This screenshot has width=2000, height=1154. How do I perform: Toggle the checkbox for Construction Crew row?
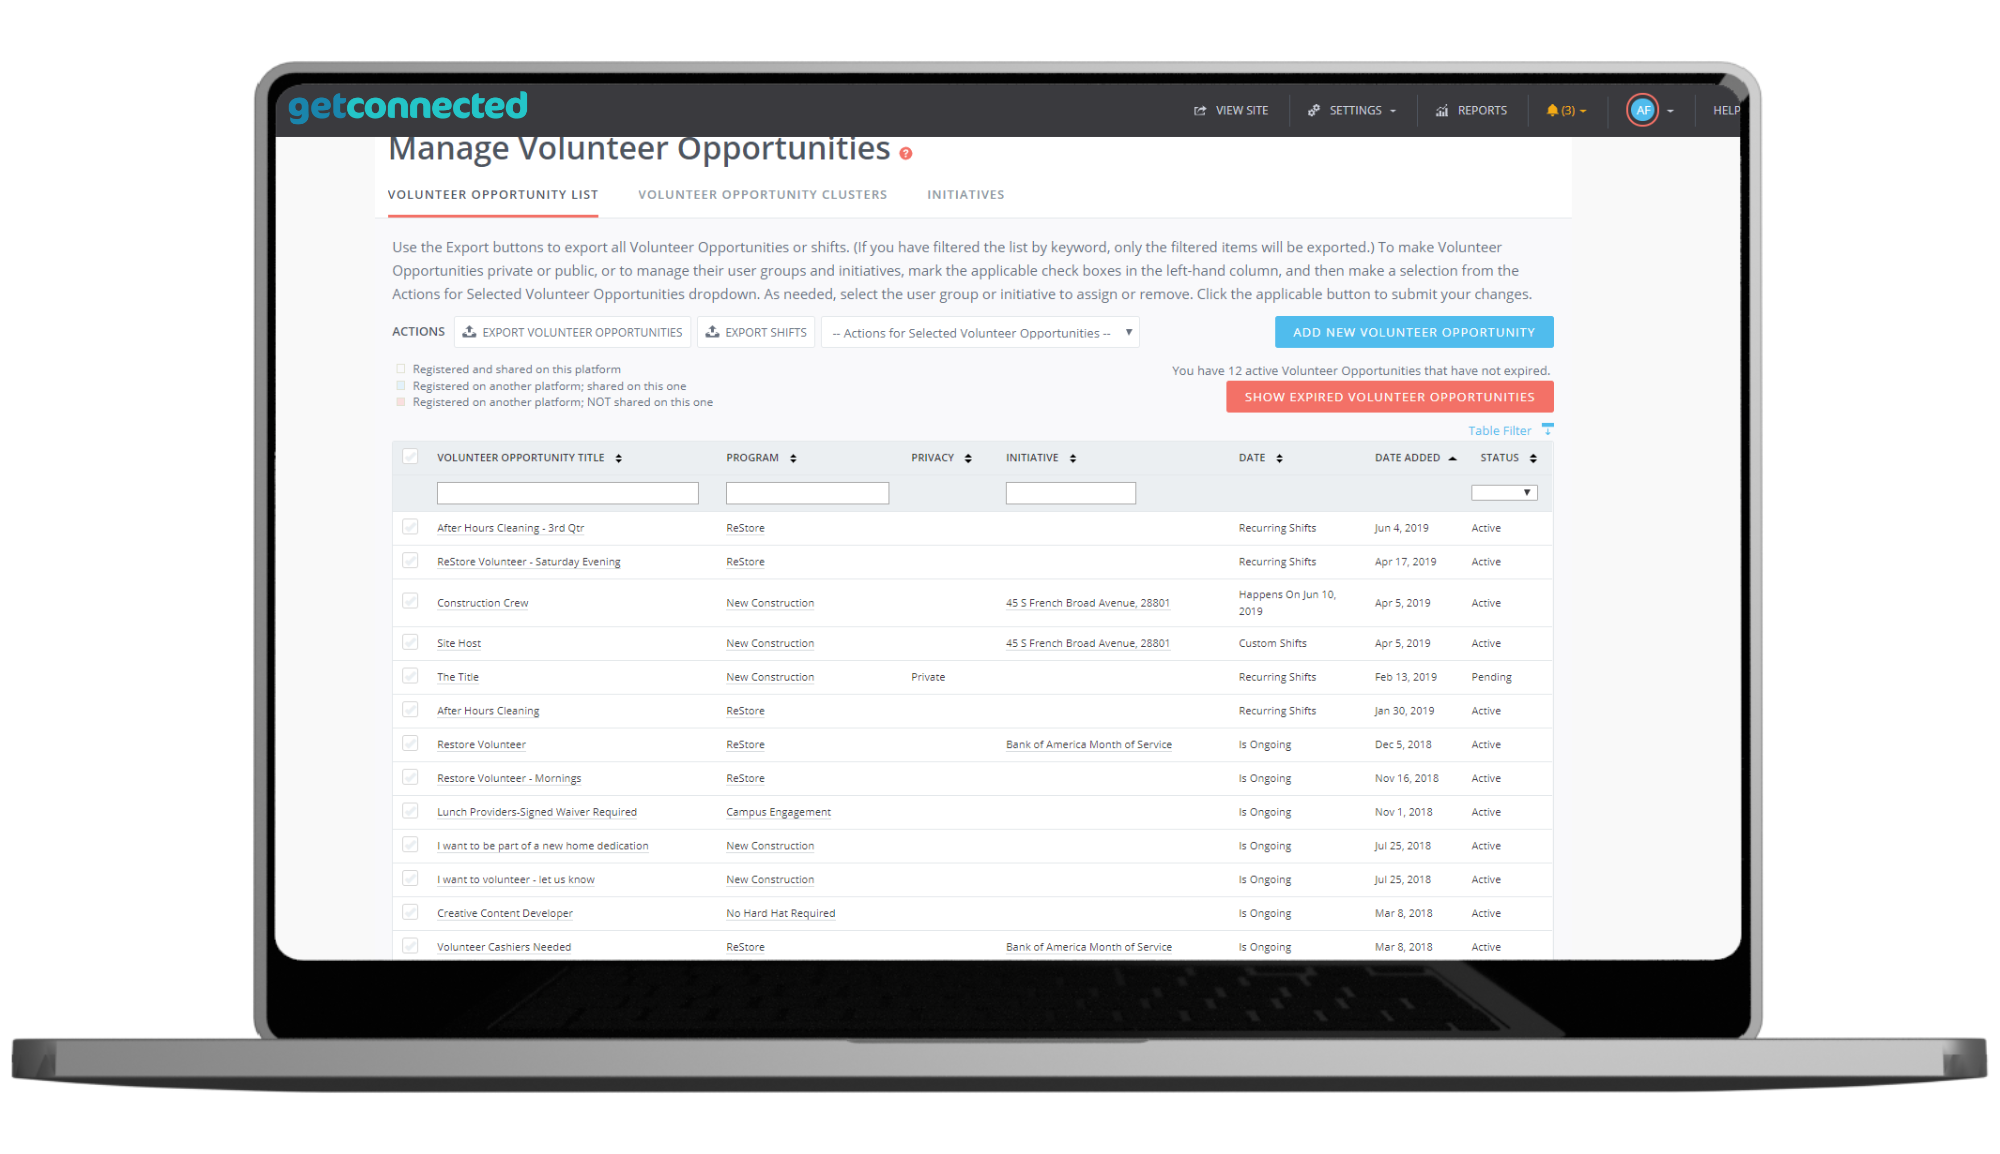pyautogui.click(x=409, y=600)
